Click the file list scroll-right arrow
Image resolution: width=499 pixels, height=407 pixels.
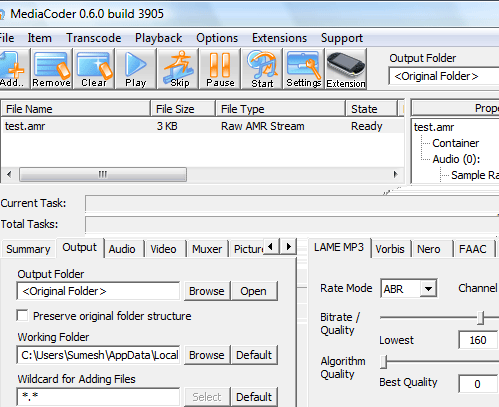pos(395,174)
